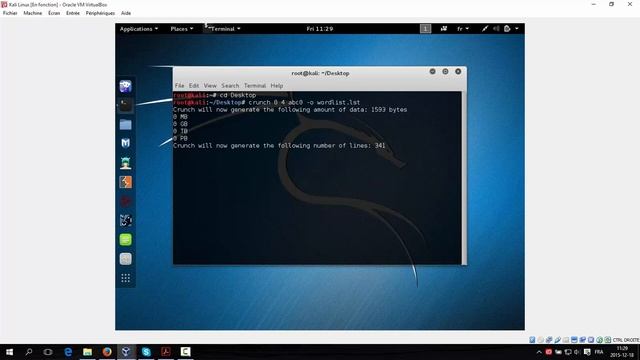Open VirtualBox Périphériques menu

(x=100, y=13)
